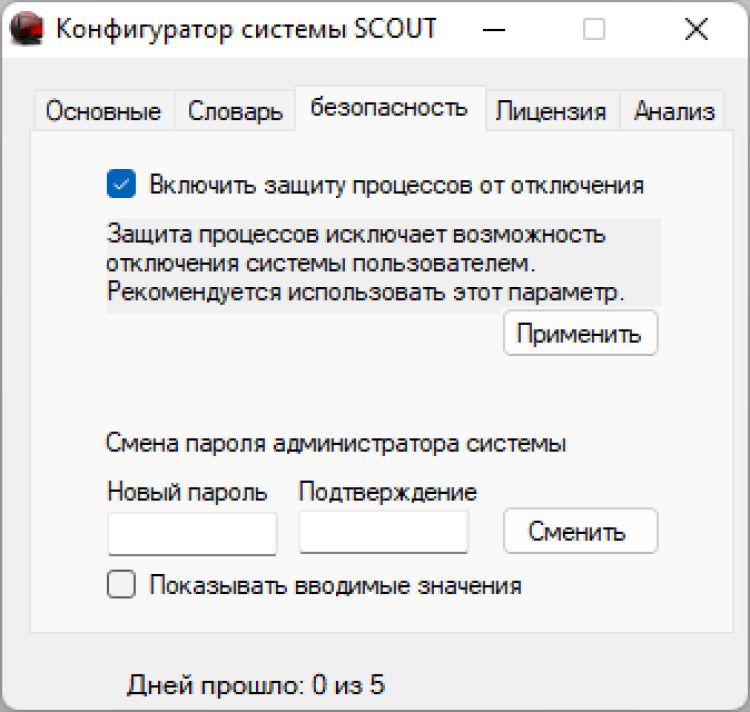Click the Дней прошло status text
Screen dimensions: 750x712
256,685
